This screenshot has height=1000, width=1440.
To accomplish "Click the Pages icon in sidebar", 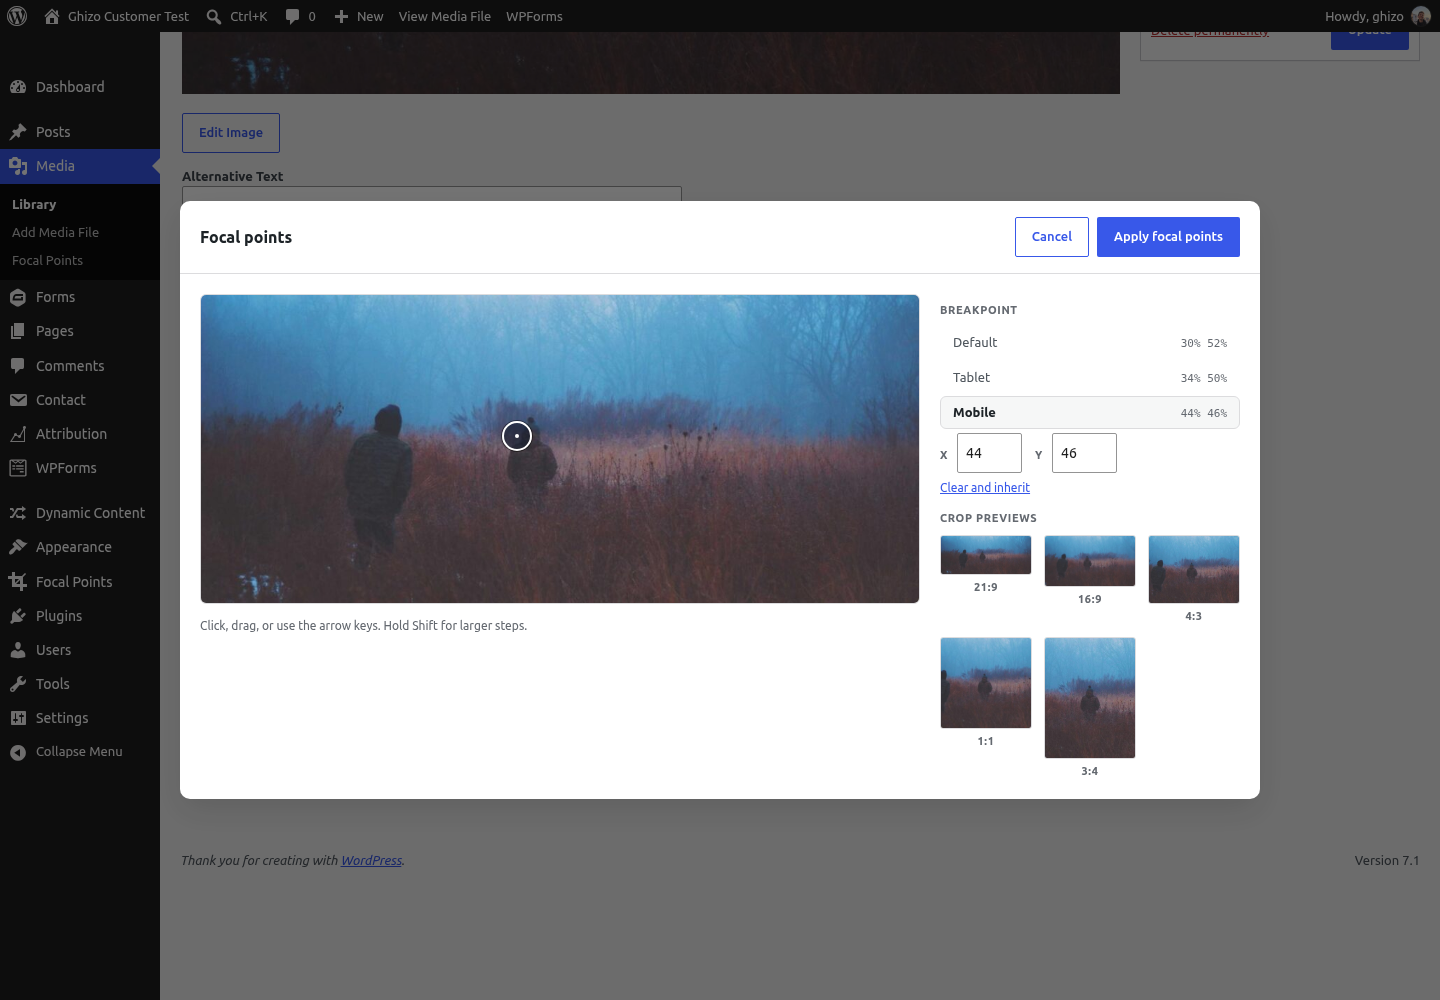I will tap(18, 331).
